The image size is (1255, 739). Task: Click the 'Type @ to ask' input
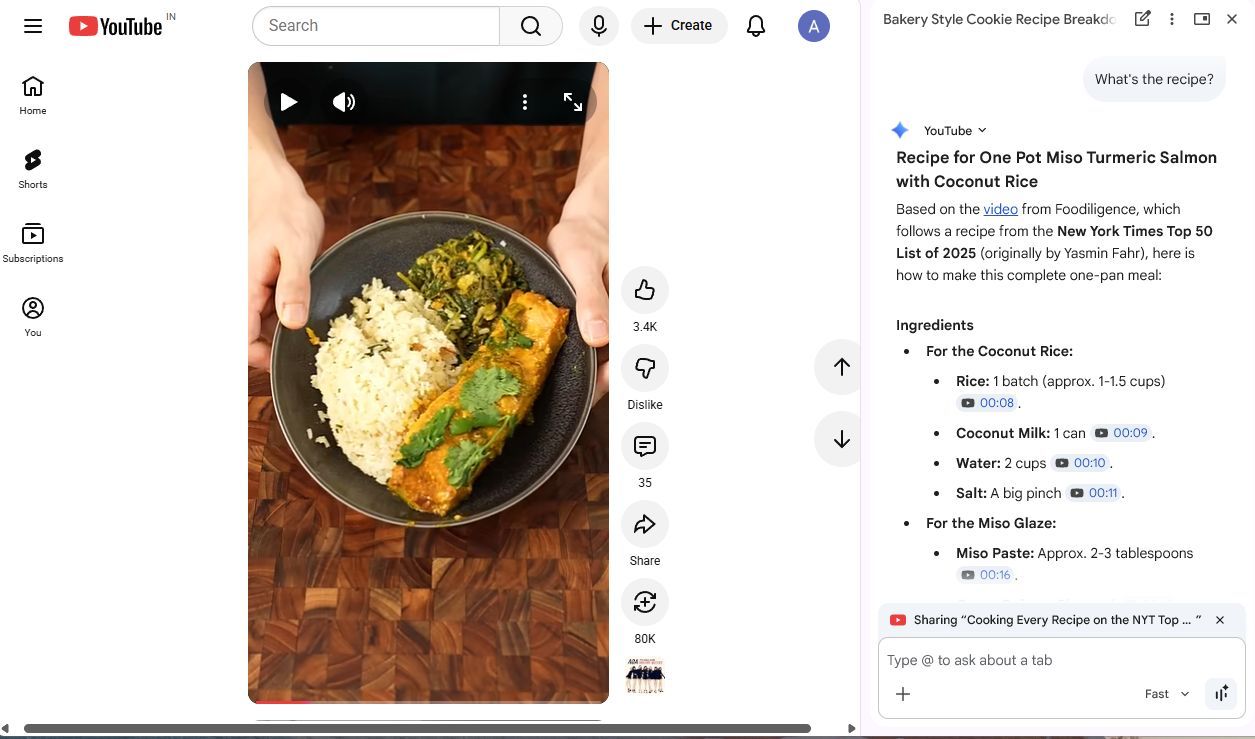1061,660
